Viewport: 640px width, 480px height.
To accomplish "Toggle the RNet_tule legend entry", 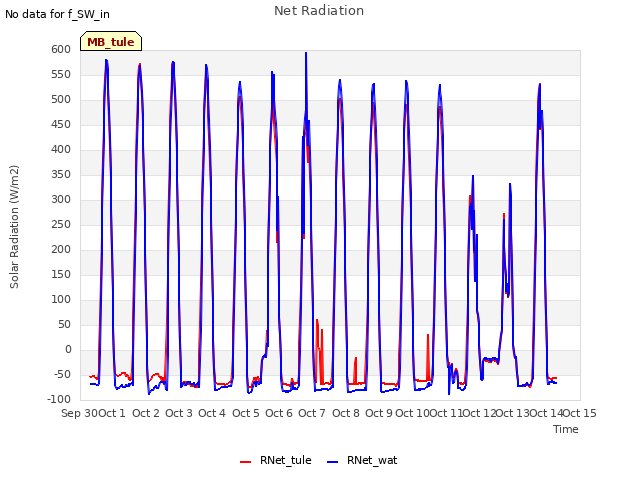I will [x=276, y=460].
